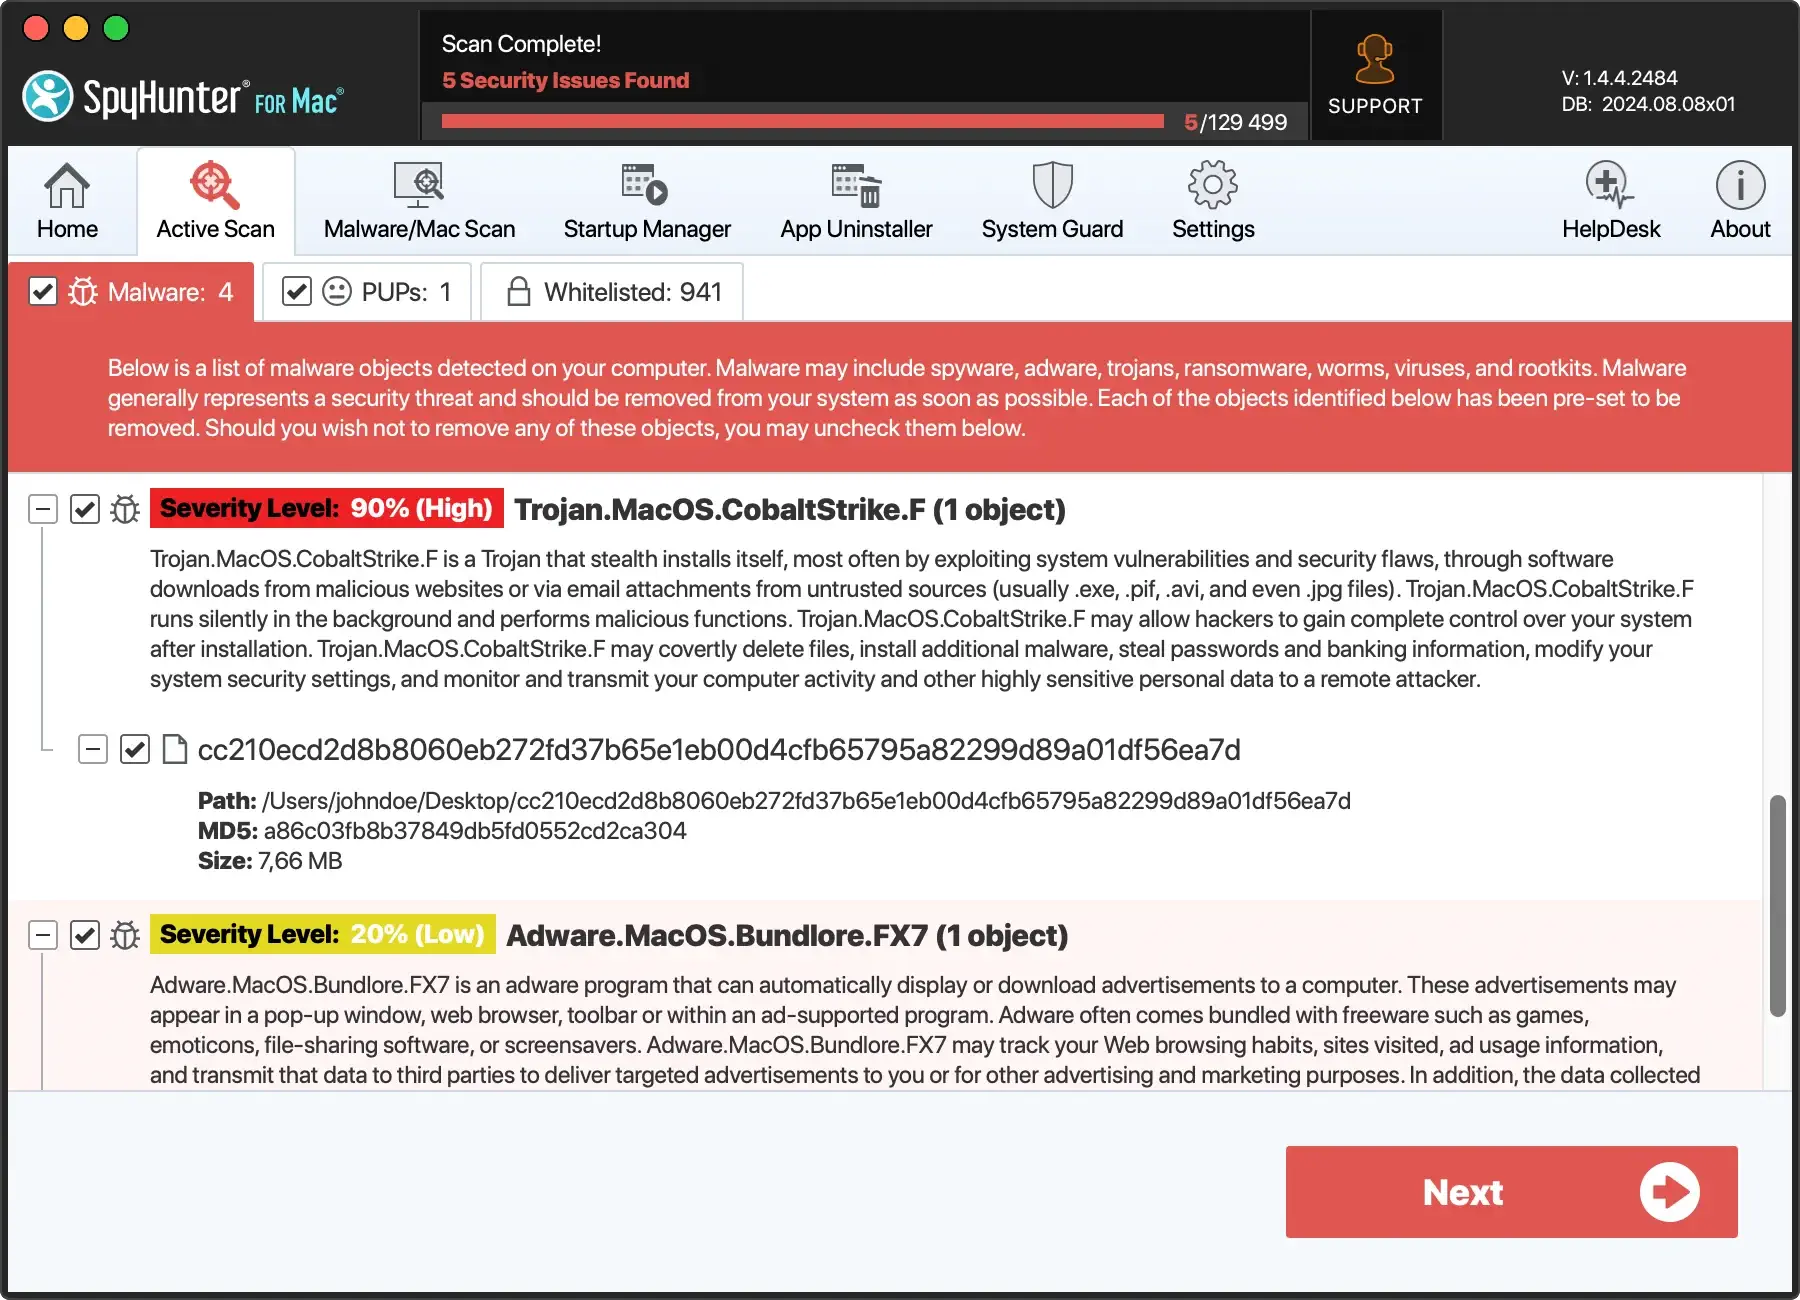Go to the Home label
This screenshot has width=1800, height=1300.
pyautogui.click(x=67, y=229)
